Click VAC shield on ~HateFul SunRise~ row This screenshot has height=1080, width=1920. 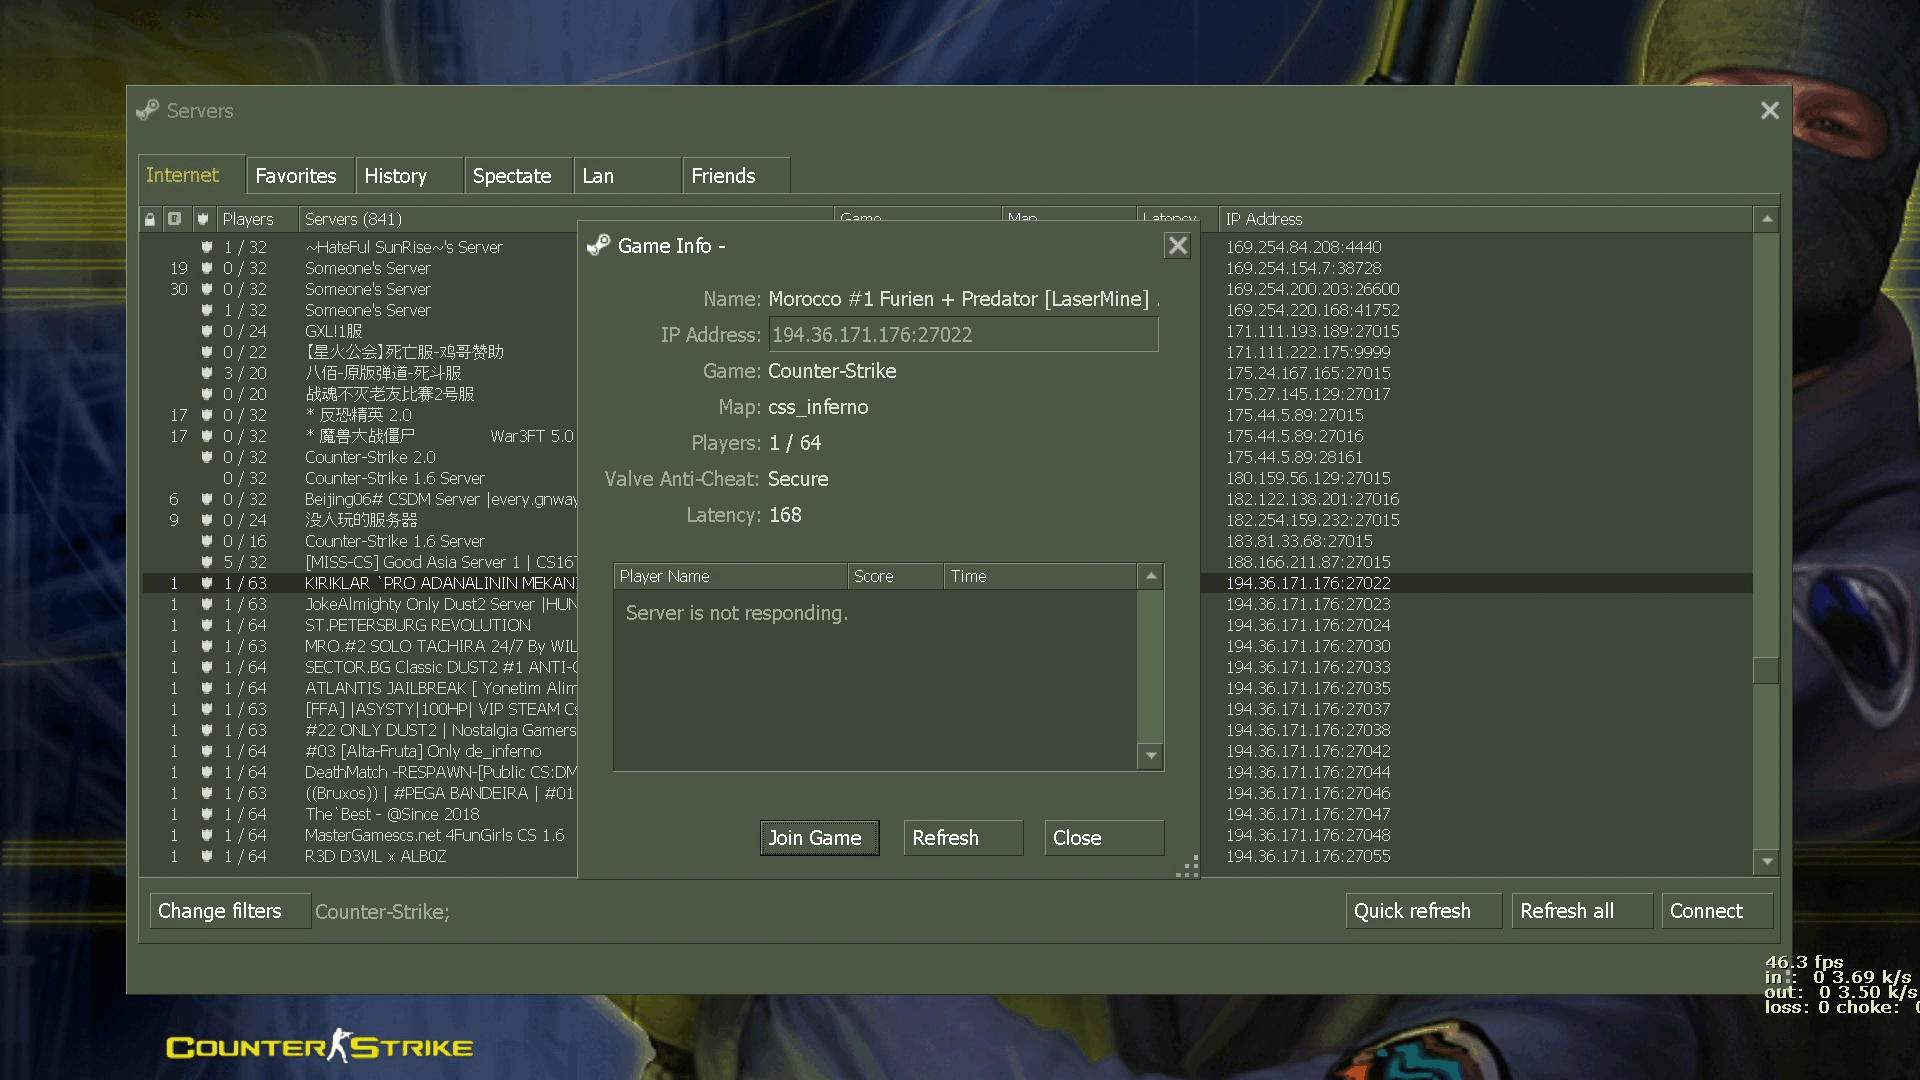[x=206, y=247]
